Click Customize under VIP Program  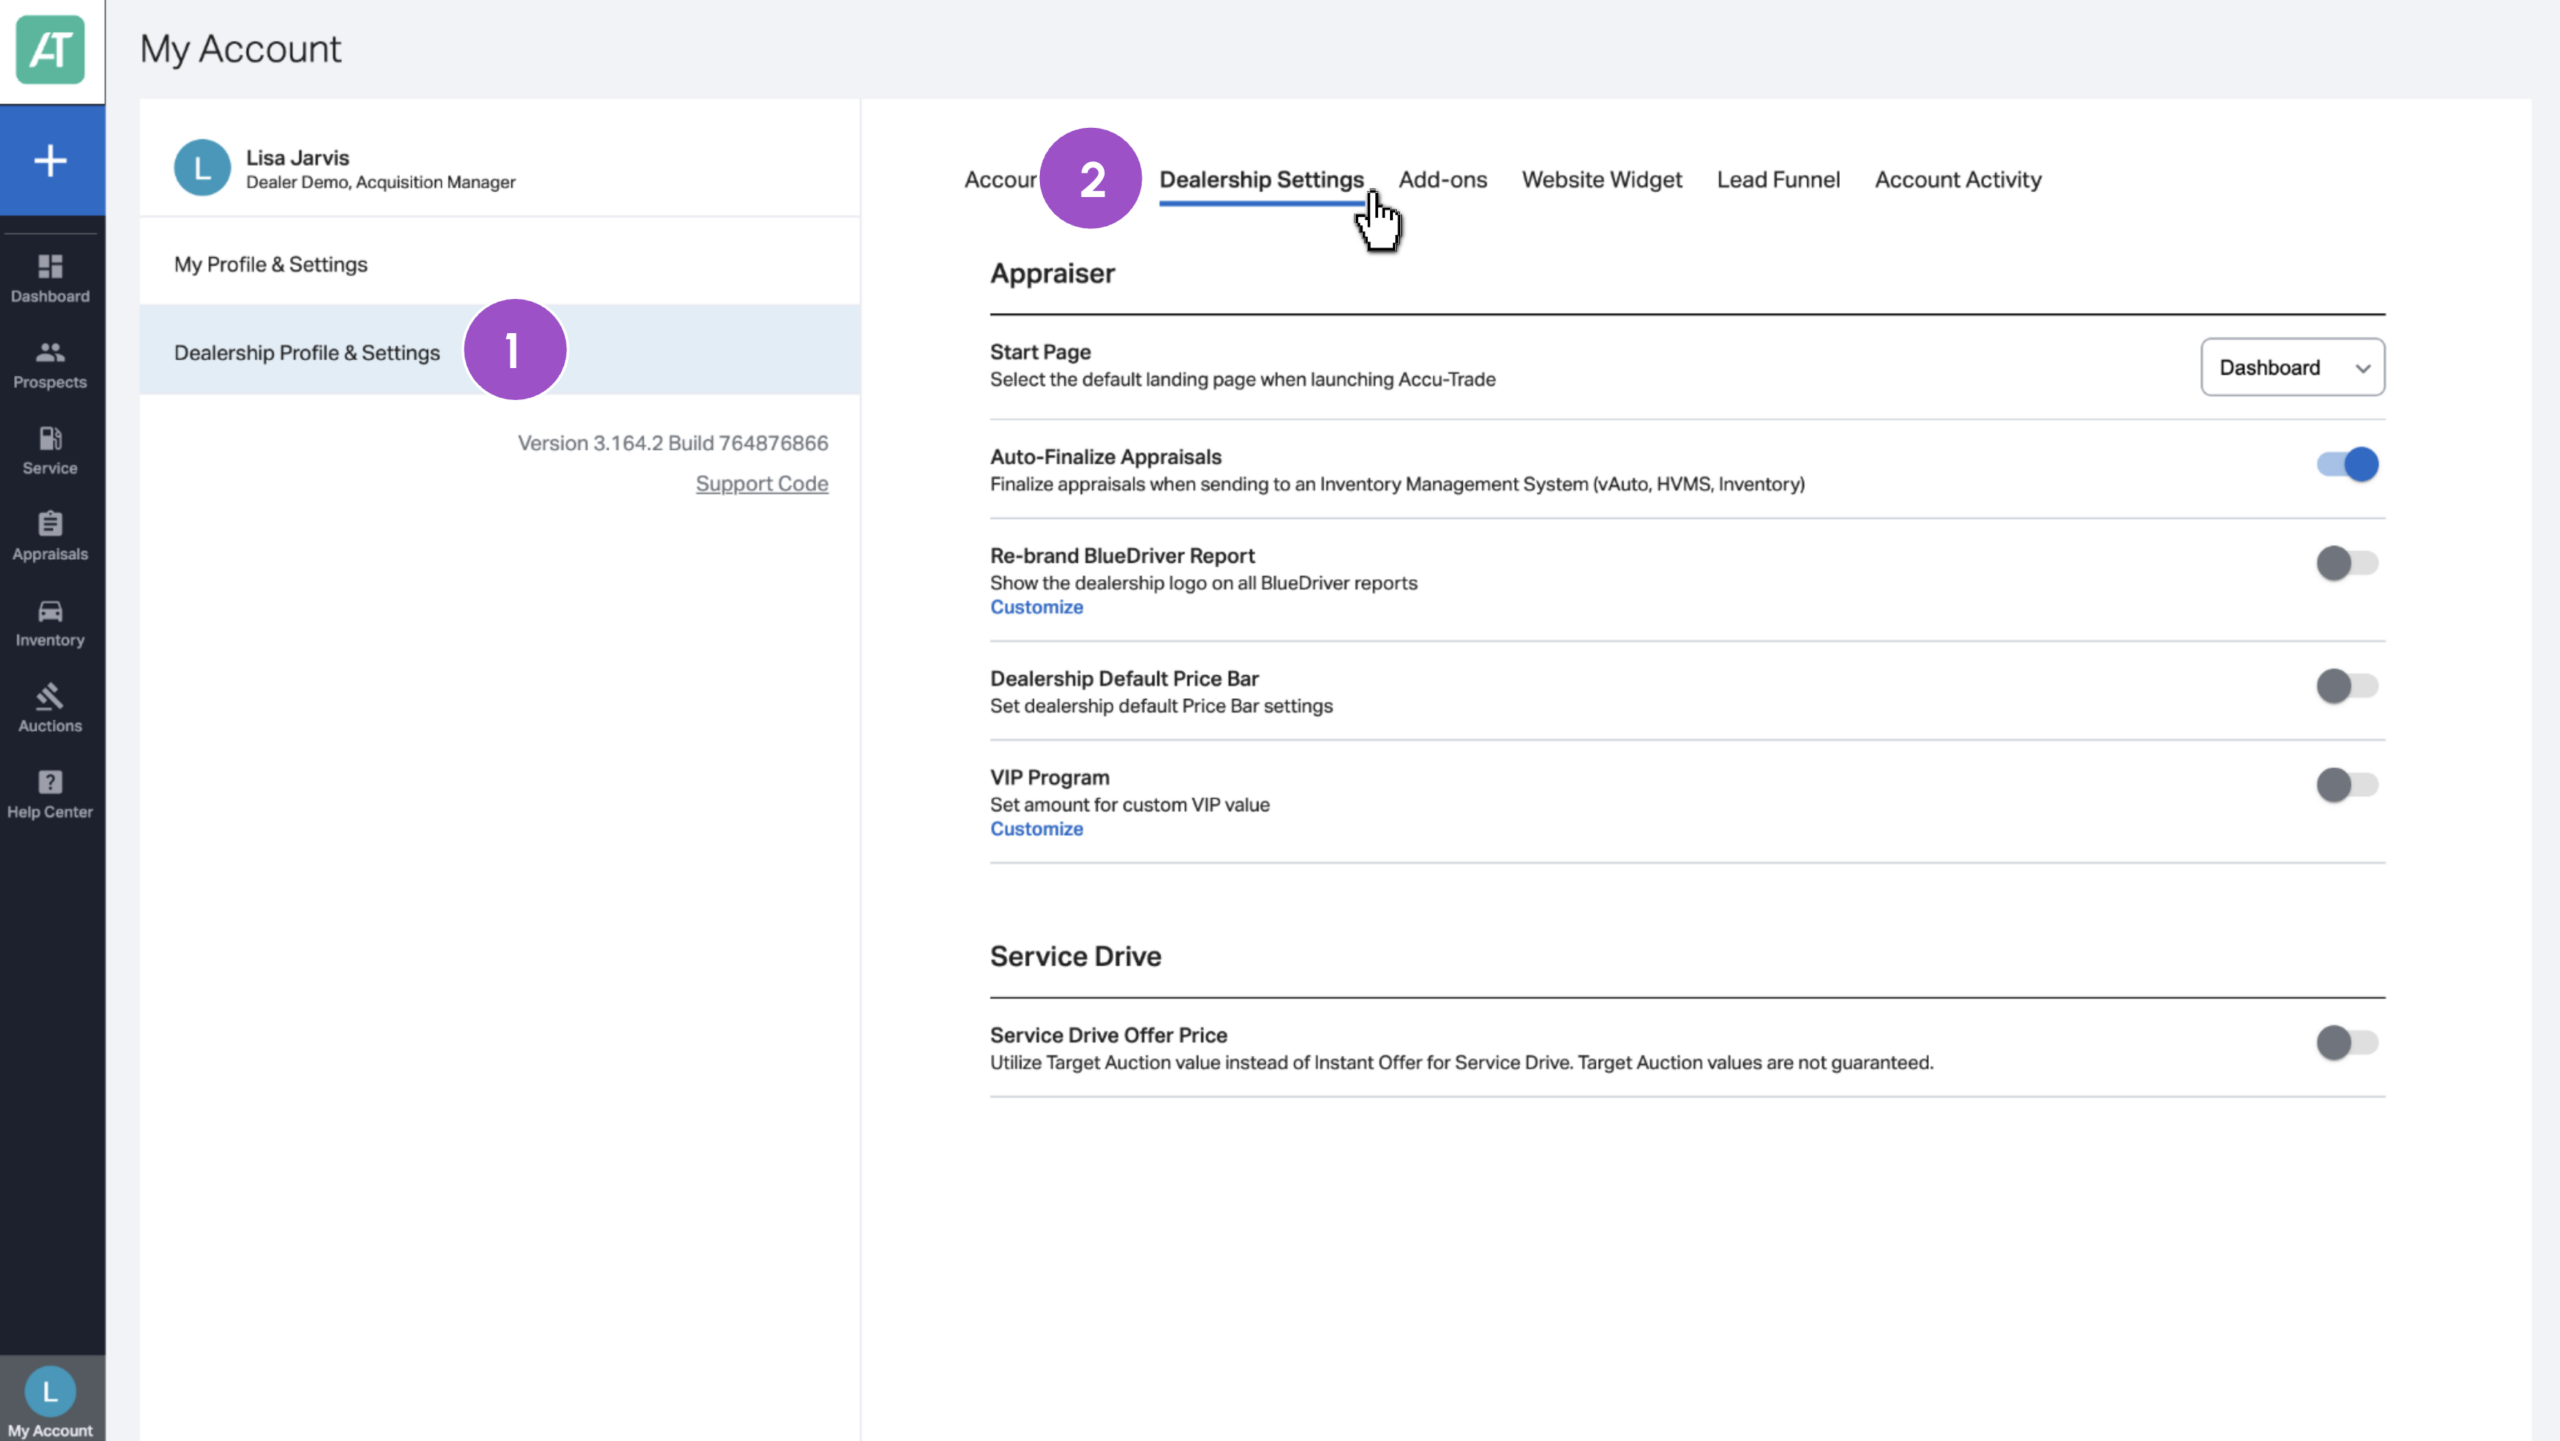(x=1037, y=829)
